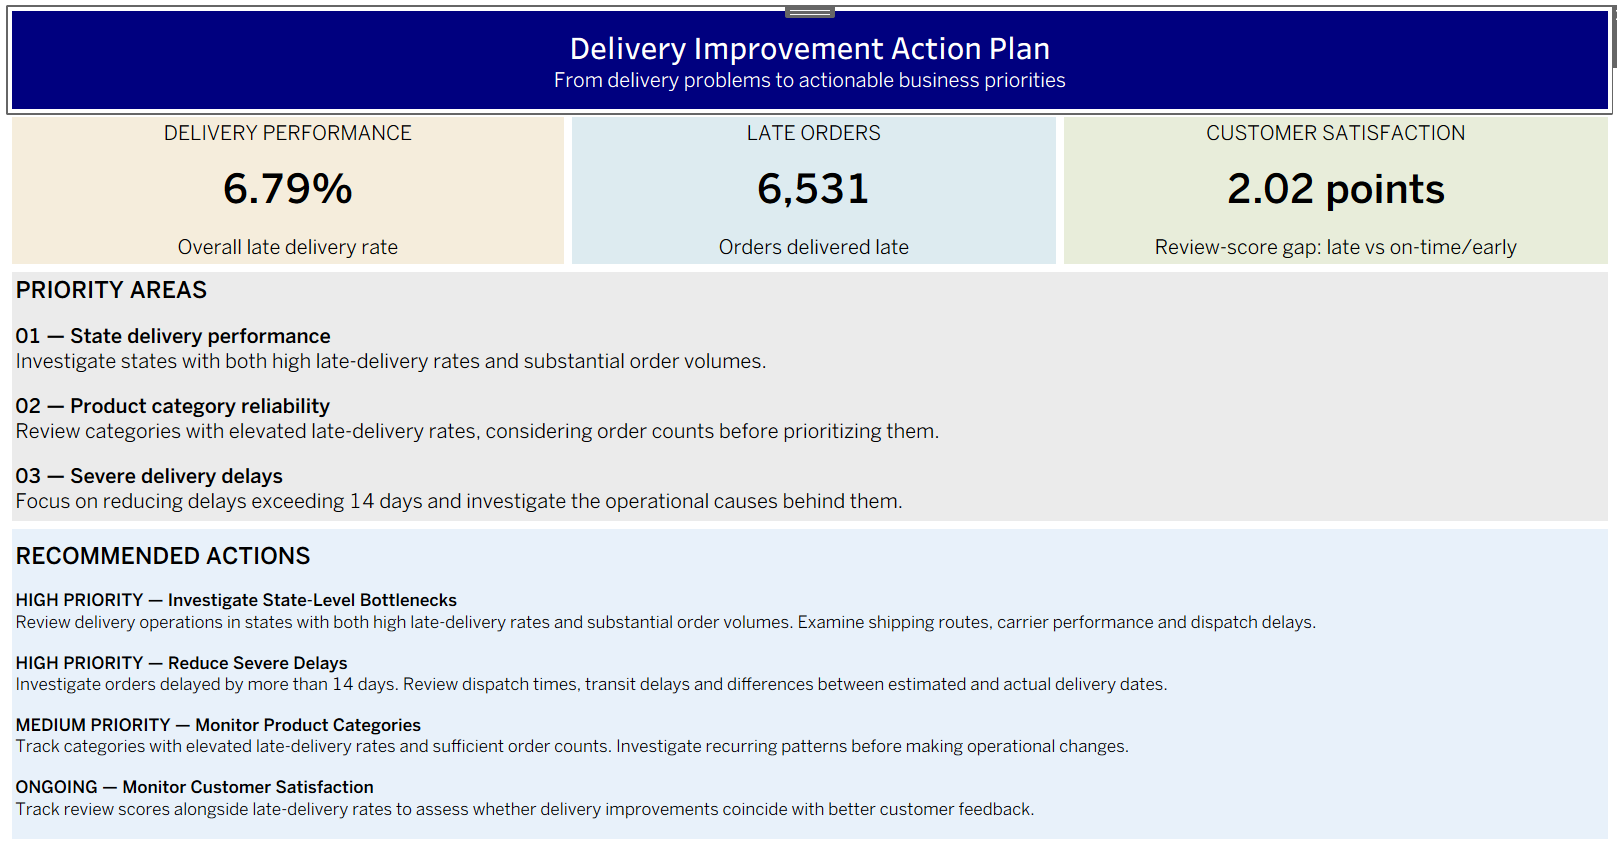Select the 6,531 late orders value
The image size is (1617, 847).
pyautogui.click(x=814, y=189)
